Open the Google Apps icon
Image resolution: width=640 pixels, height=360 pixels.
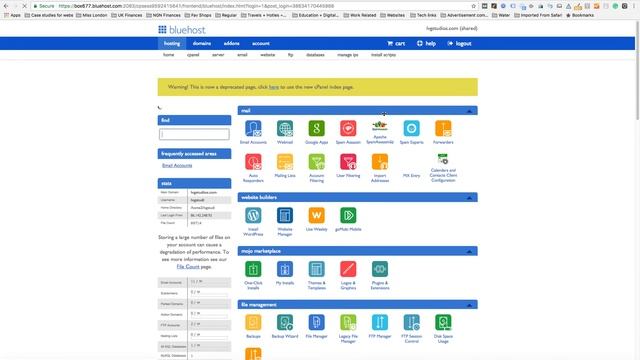316,129
